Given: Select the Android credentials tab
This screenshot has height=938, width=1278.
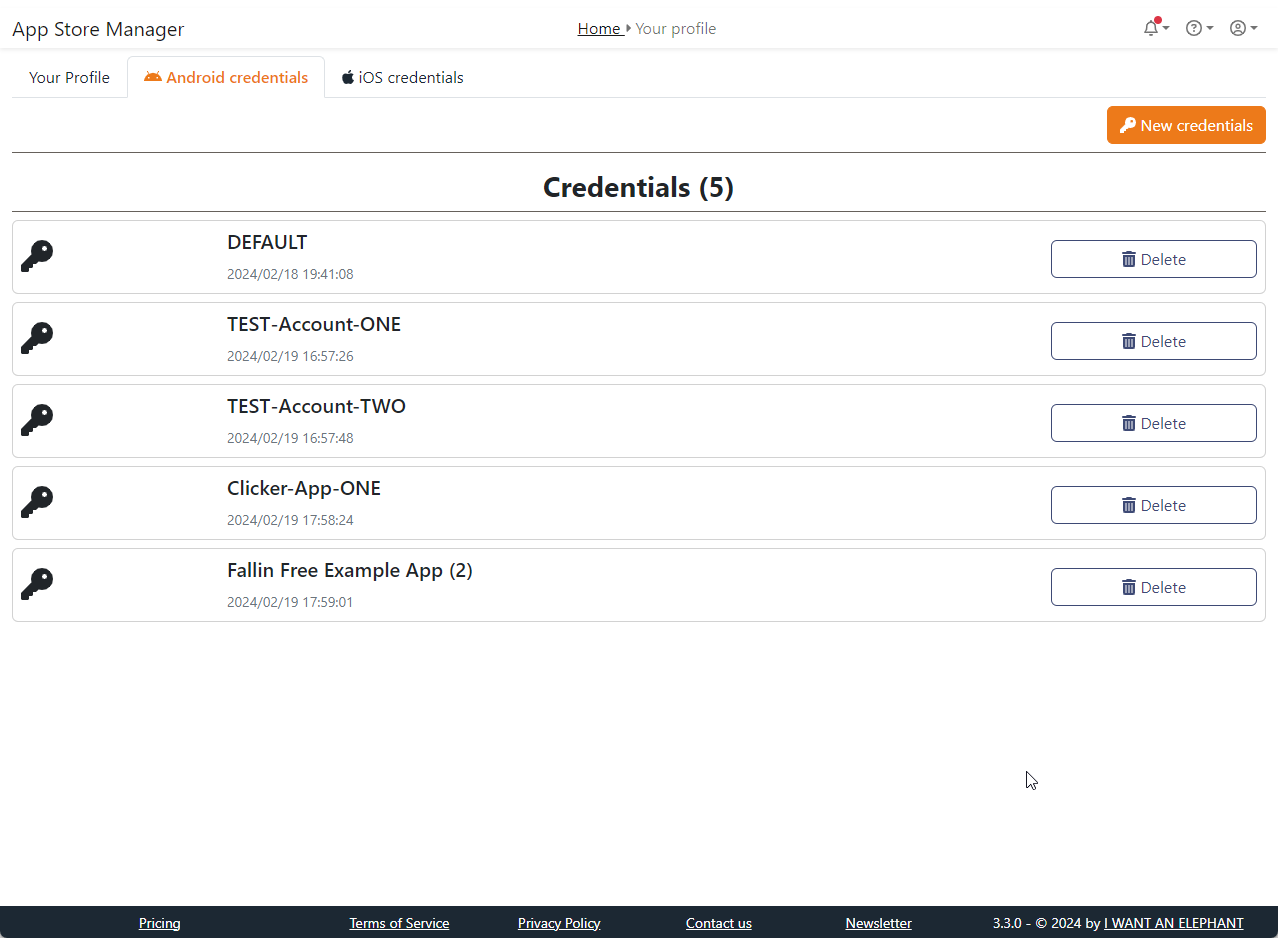Looking at the screenshot, I should [x=226, y=77].
